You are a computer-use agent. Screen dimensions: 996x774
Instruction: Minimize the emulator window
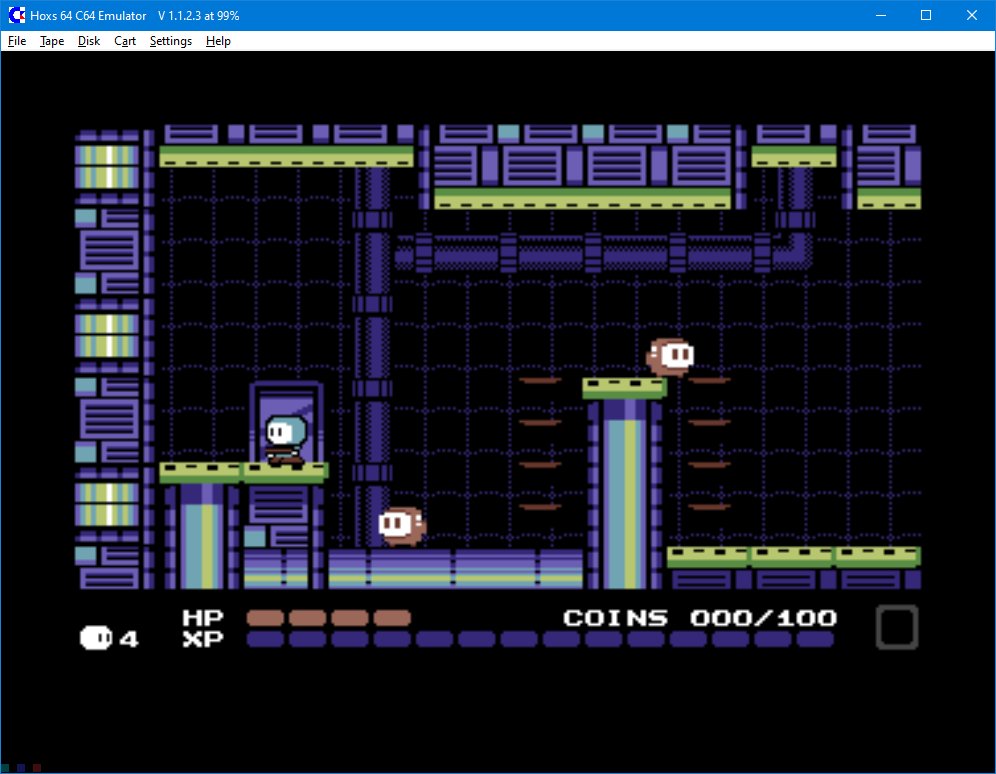880,15
